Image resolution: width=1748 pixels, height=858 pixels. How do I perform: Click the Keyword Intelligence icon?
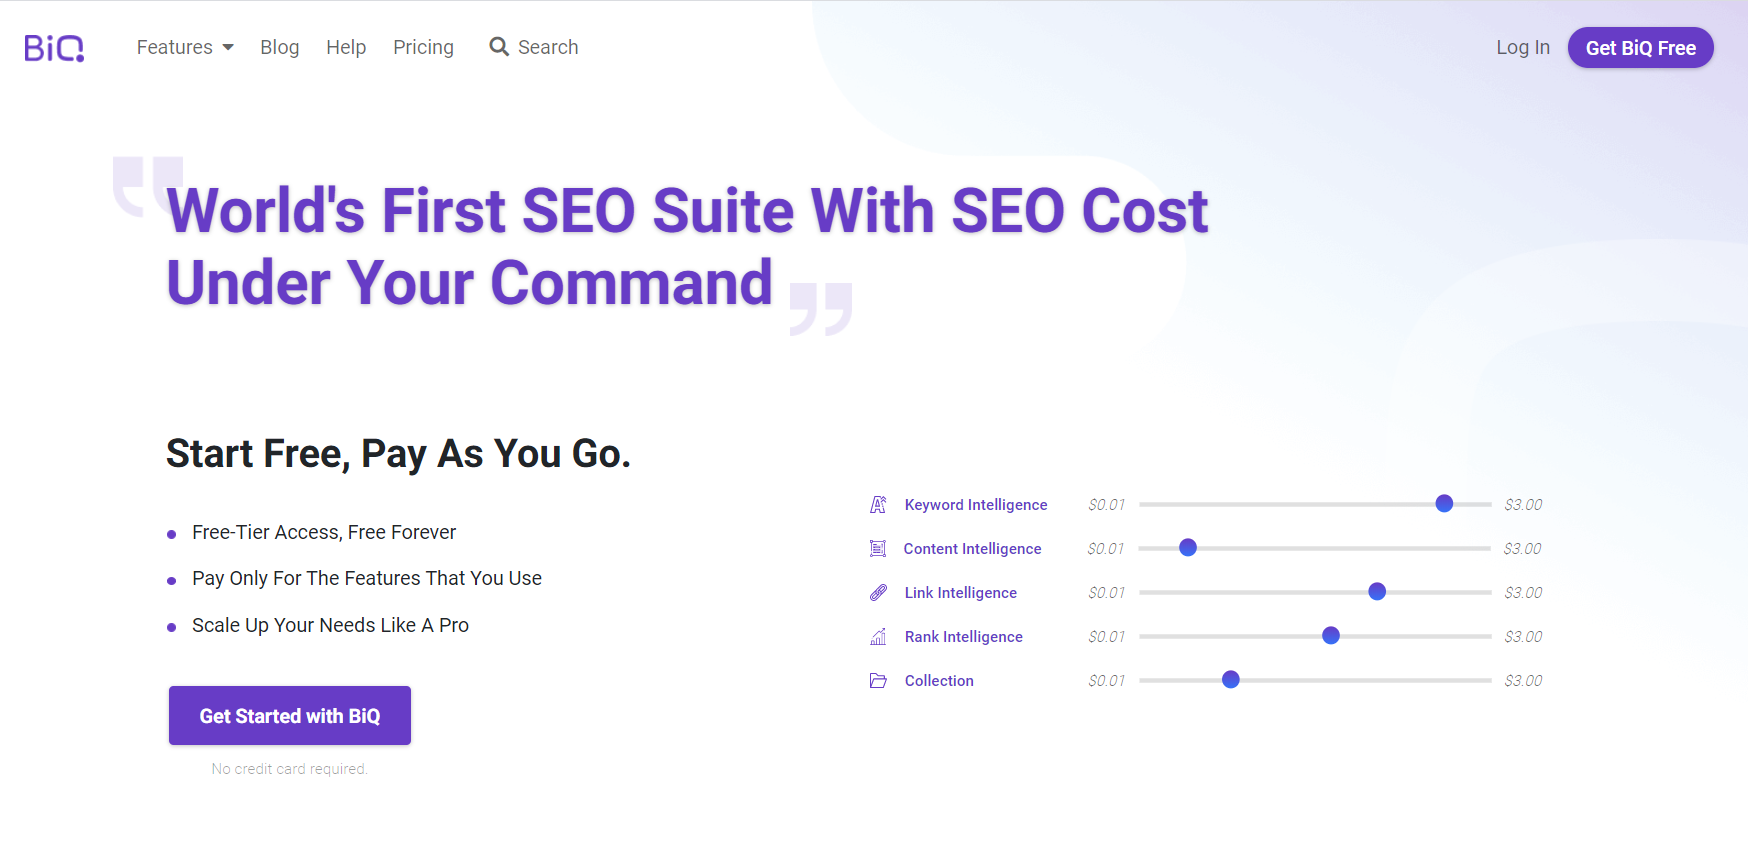(x=878, y=504)
